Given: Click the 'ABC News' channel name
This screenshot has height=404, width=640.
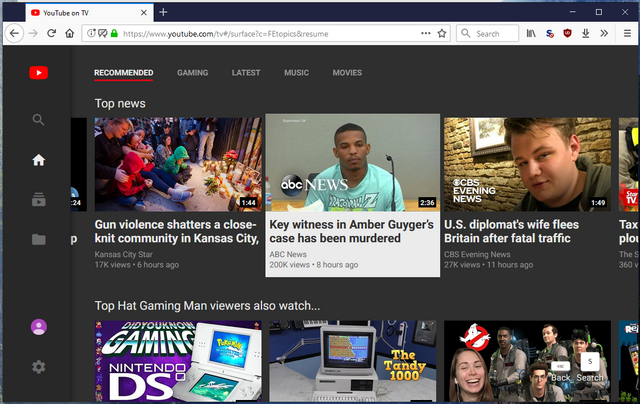Looking at the screenshot, I should coord(288,254).
